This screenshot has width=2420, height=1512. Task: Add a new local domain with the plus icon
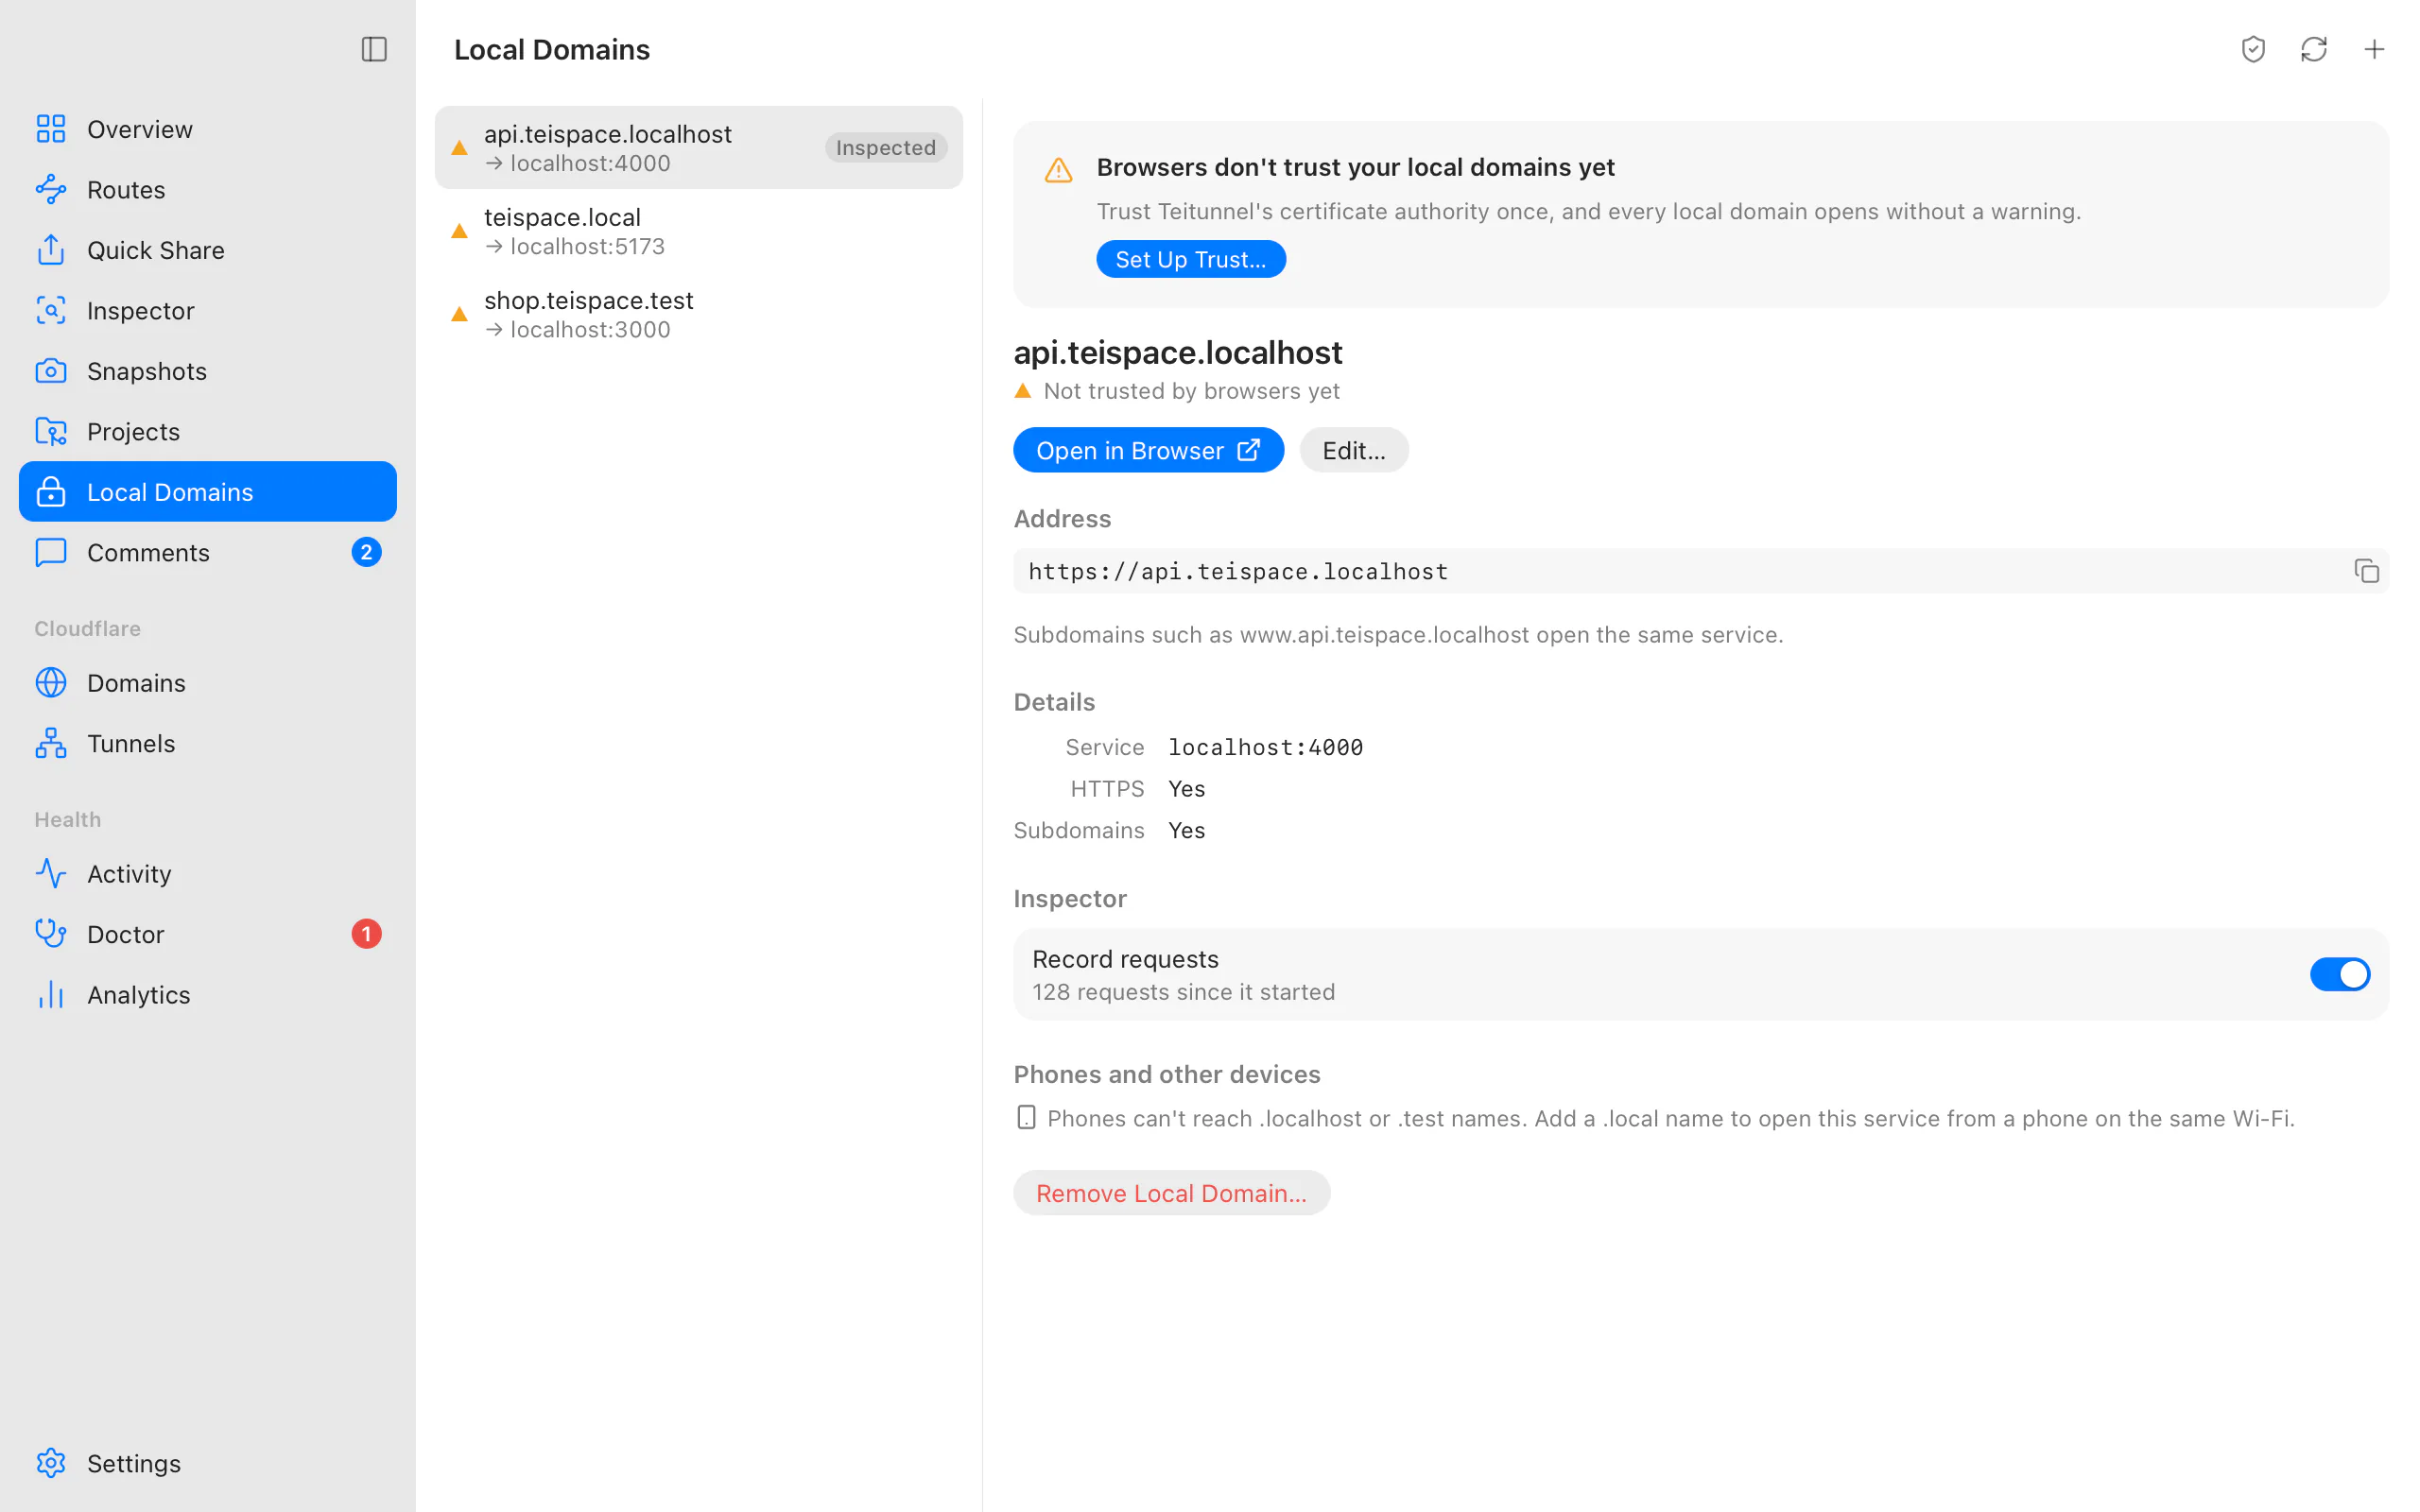2374,49
